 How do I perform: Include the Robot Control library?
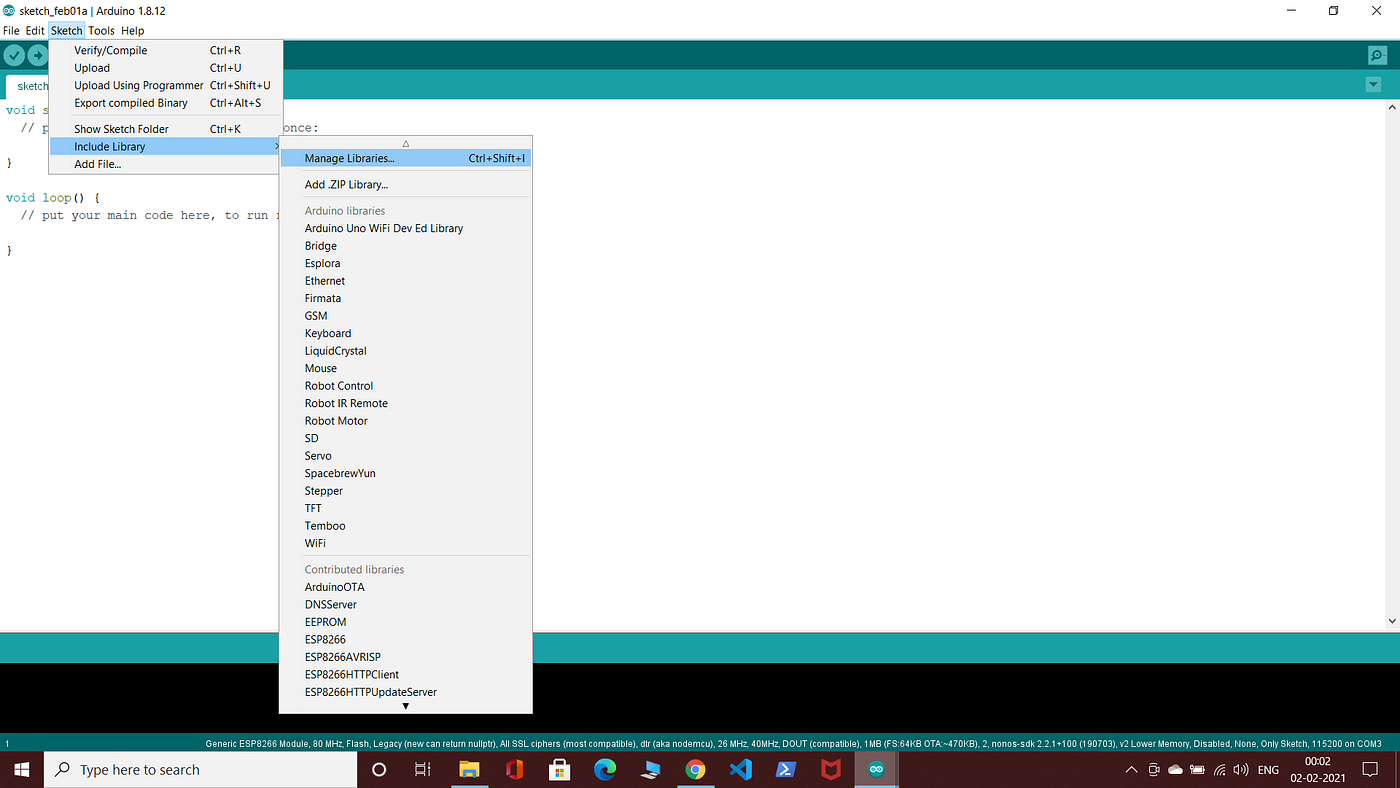(405, 386)
